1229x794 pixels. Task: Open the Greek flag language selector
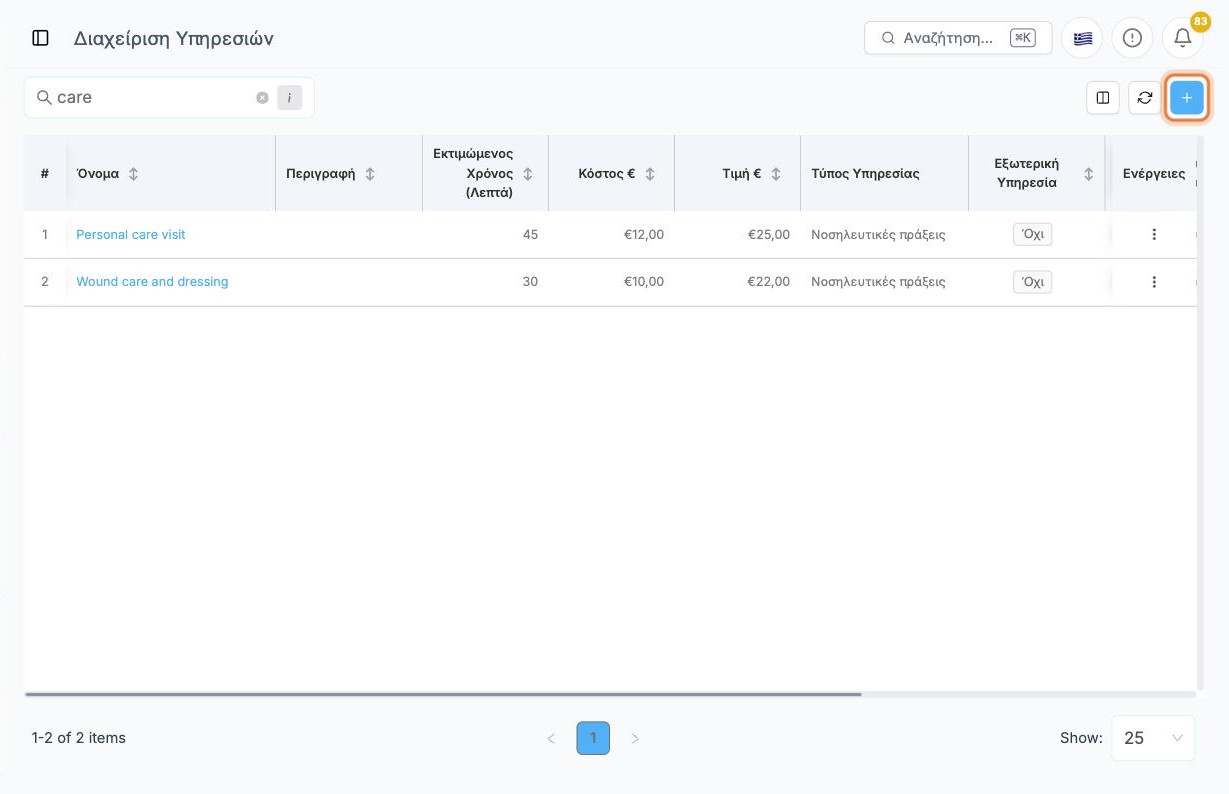[x=1082, y=38]
